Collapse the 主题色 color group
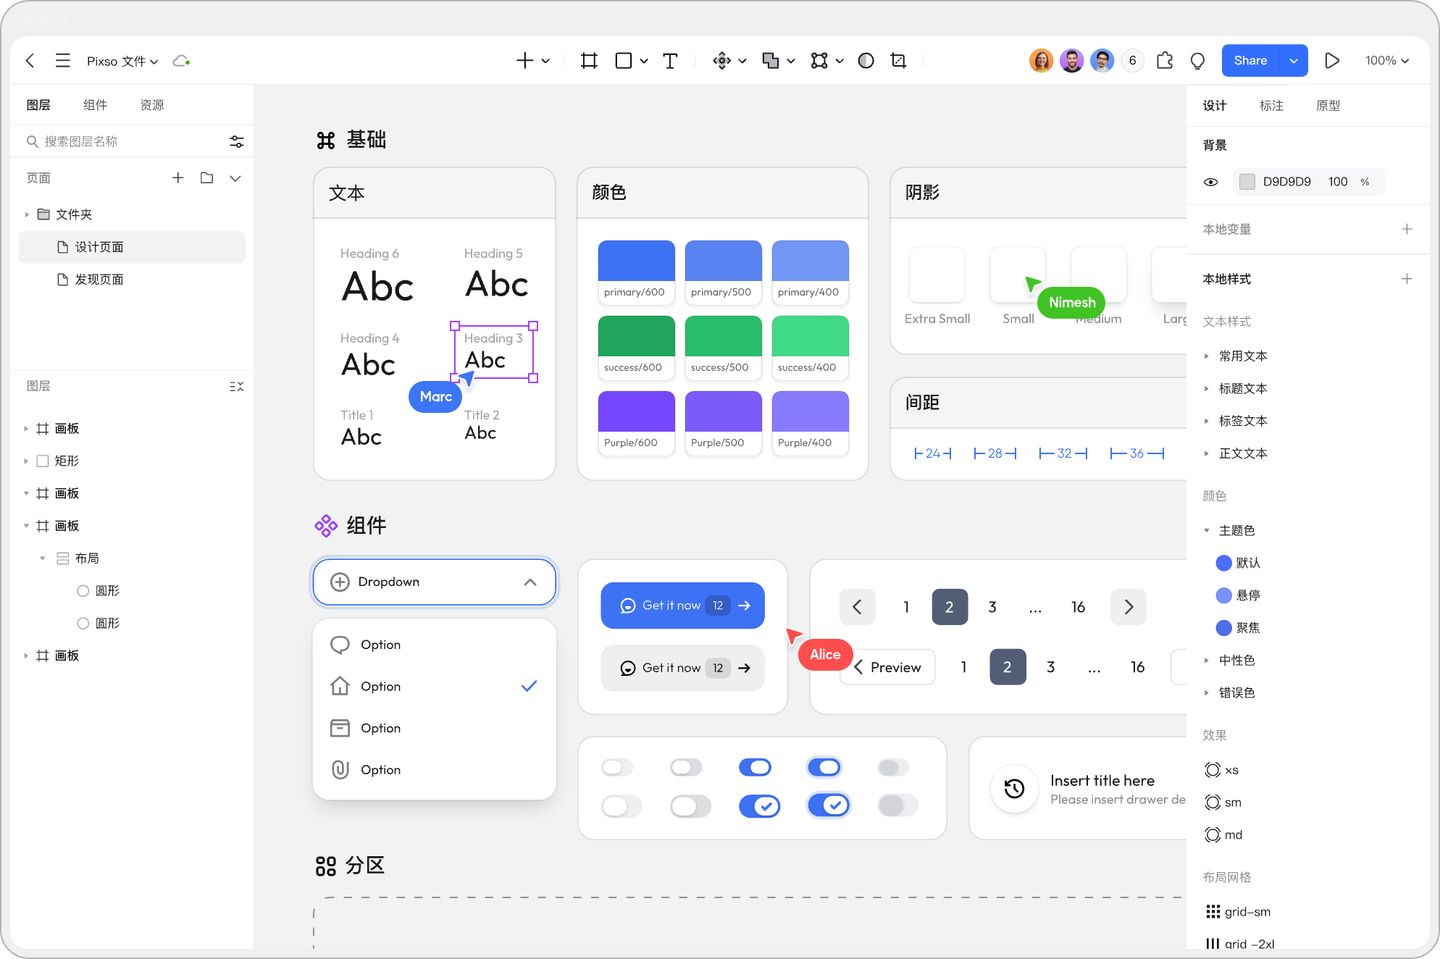The image size is (1440, 959). 1207,531
